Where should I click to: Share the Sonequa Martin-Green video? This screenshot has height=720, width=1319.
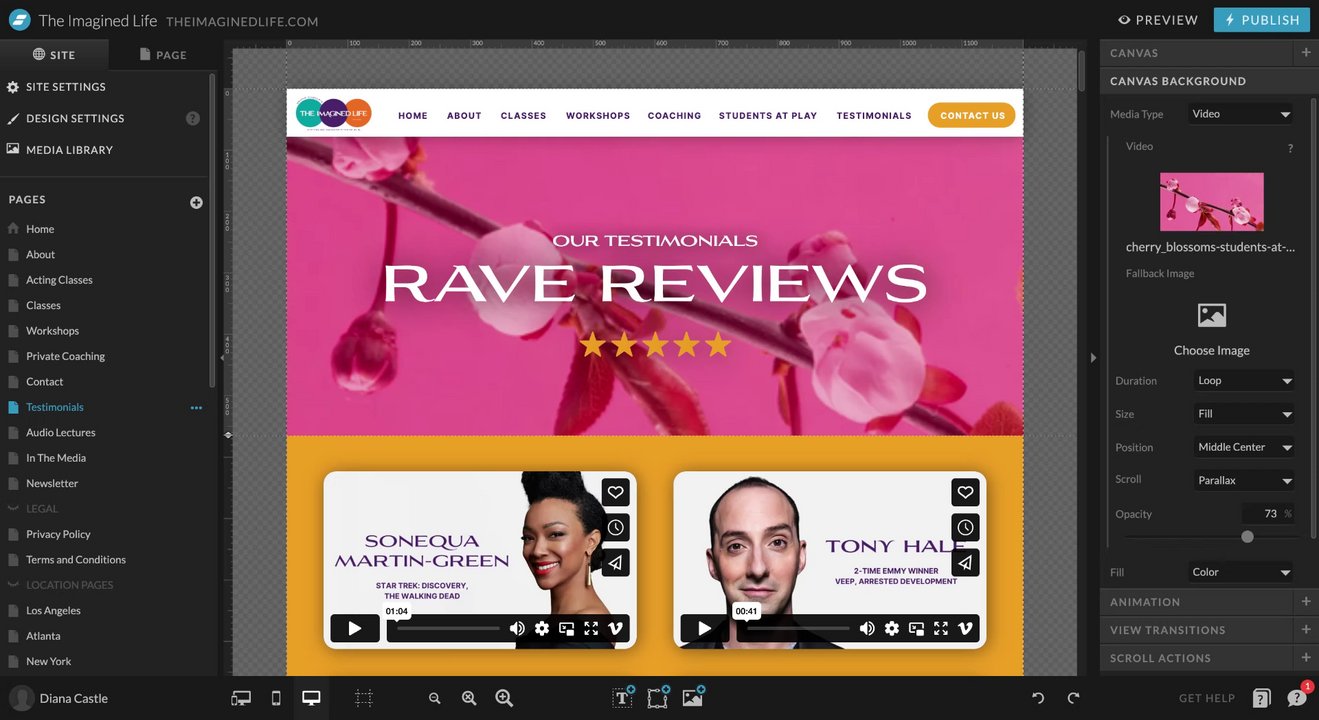[x=615, y=563]
